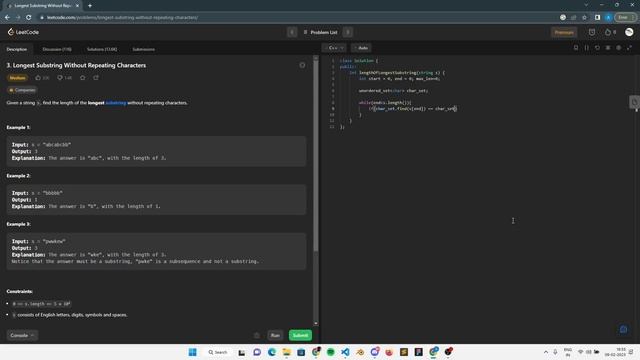This screenshot has height=360, width=640.
Task: Go to the previous problem arrow
Action: [292, 32]
